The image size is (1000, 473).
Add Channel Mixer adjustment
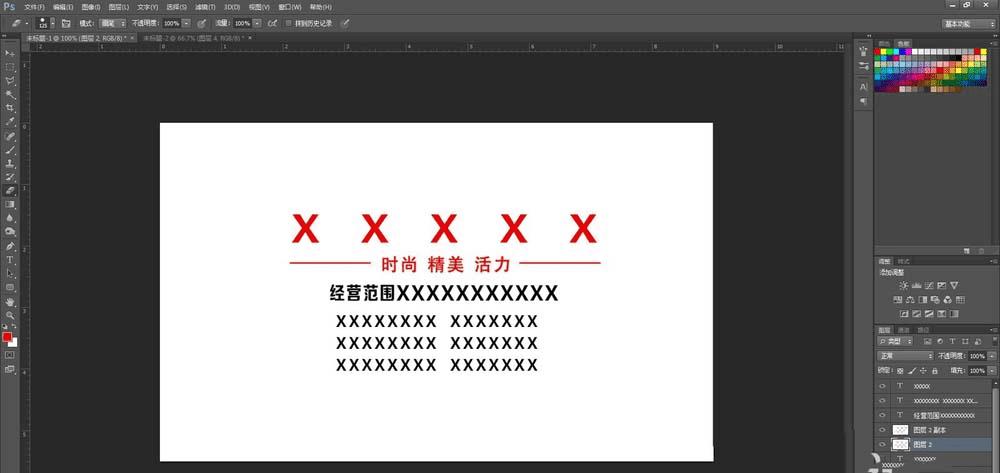click(947, 300)
